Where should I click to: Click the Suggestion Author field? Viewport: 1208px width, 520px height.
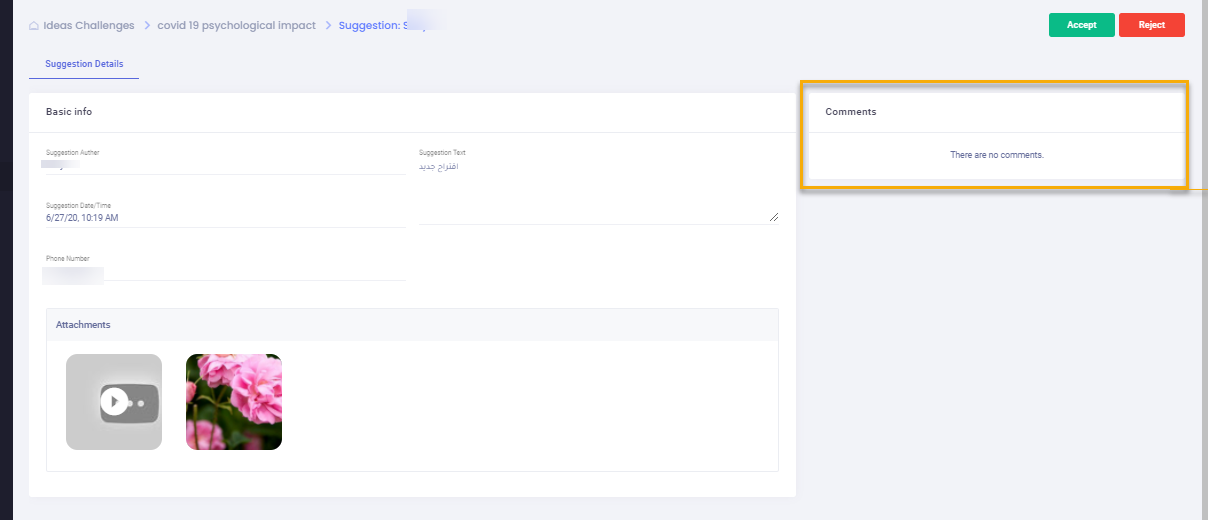tap(225, 166)
